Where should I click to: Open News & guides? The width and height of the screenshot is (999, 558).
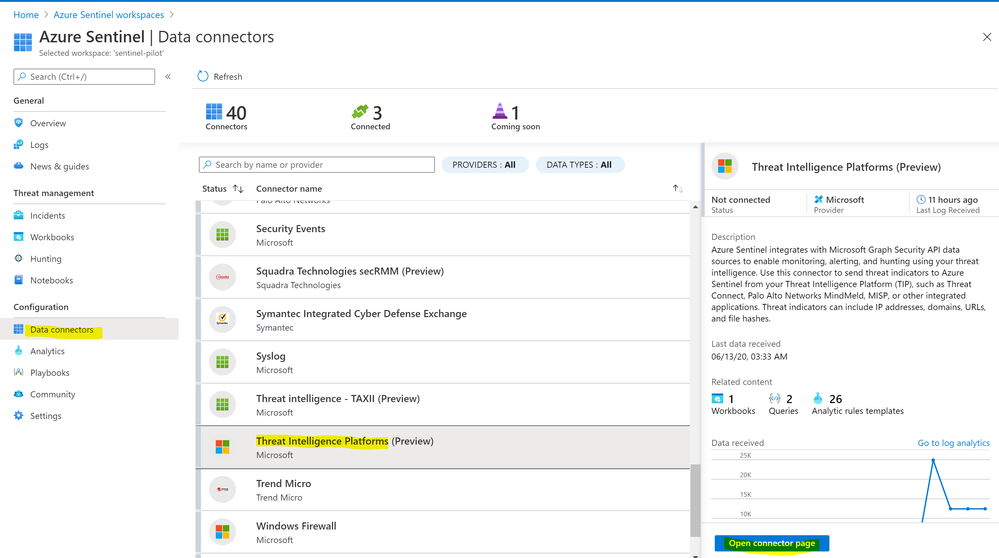(59, 166)
